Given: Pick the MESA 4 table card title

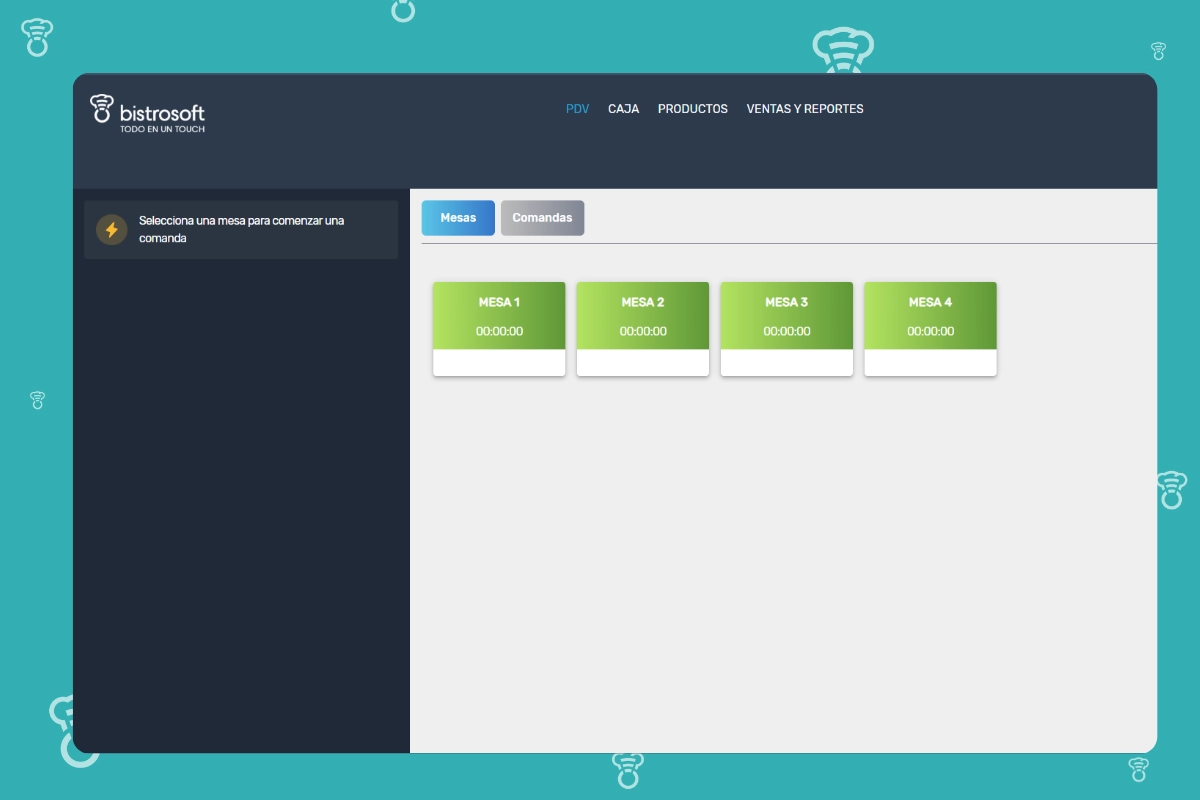Looking at the screenshot, I should click(x=930, y=302).
